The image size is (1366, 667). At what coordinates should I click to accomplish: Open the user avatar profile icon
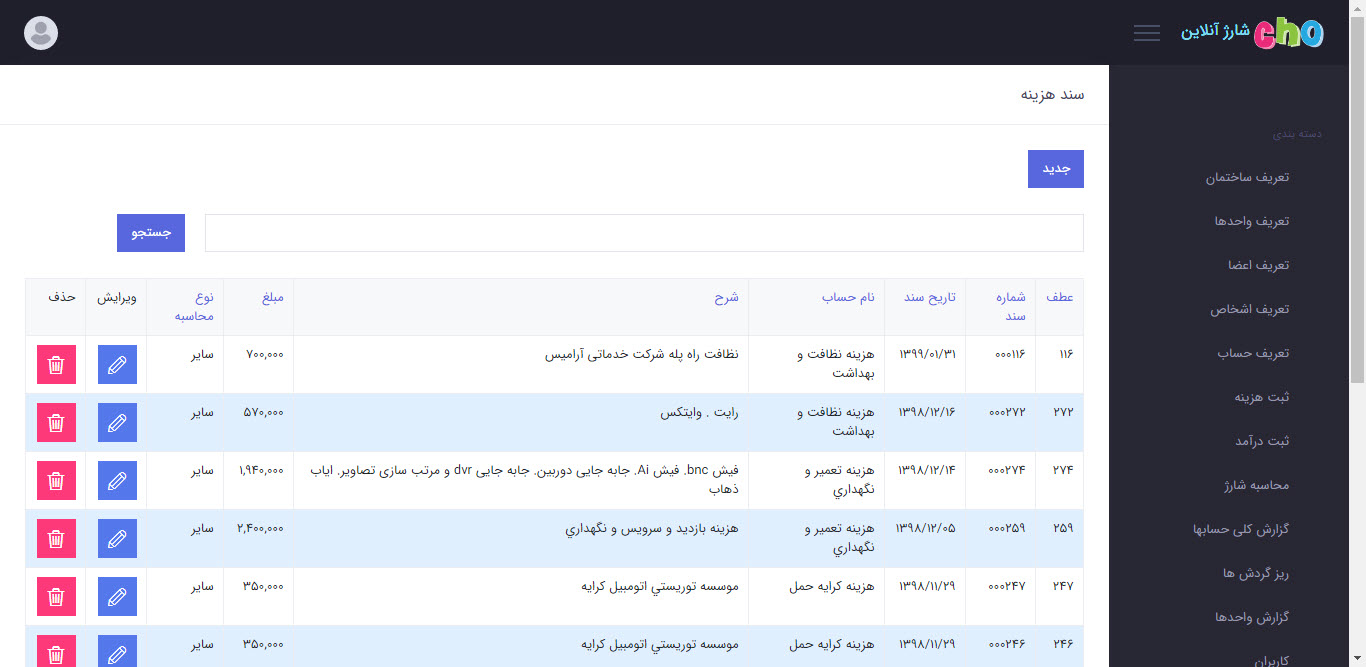(40, 33)
